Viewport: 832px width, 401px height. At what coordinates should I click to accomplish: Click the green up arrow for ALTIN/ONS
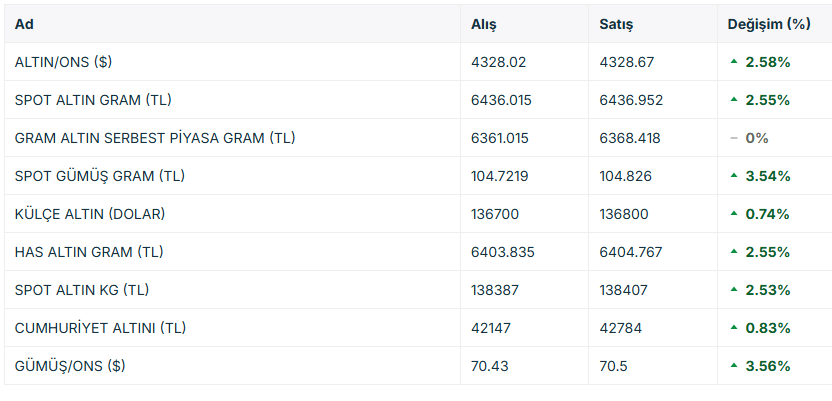734,62
